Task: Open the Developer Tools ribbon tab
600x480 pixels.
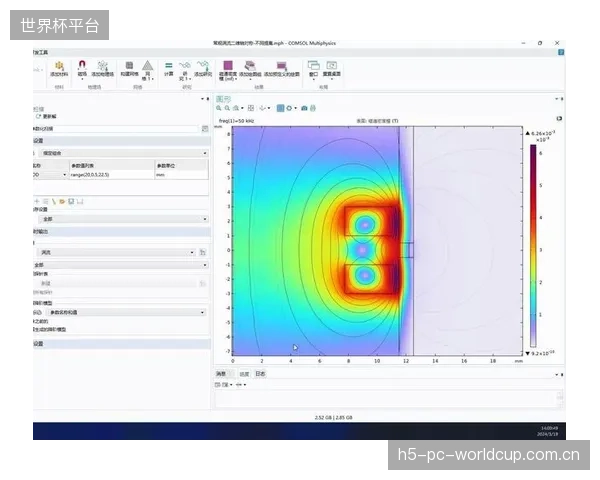Action: (x=41, y=52)
